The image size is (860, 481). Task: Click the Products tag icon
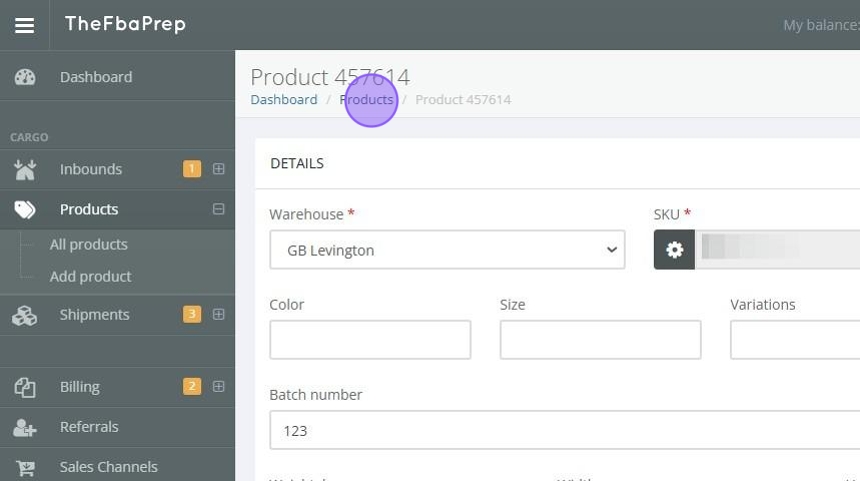[x=25, y=210]
